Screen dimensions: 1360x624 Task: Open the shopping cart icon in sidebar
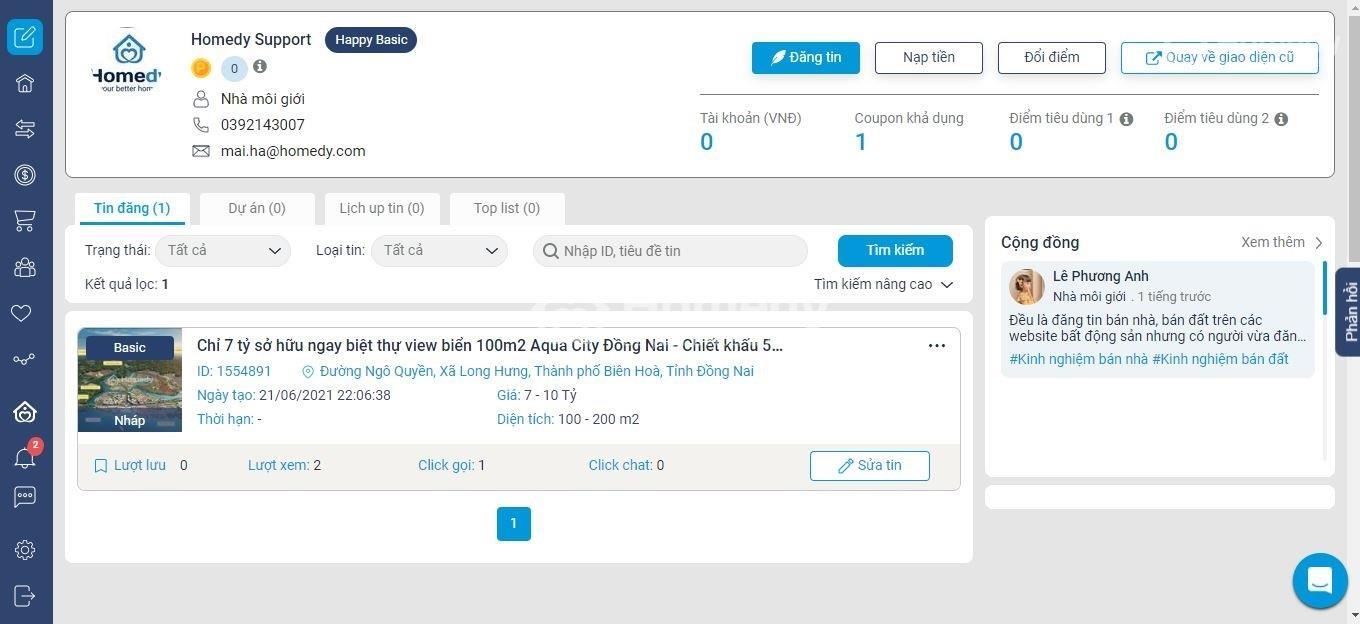(x=25, y=221)
